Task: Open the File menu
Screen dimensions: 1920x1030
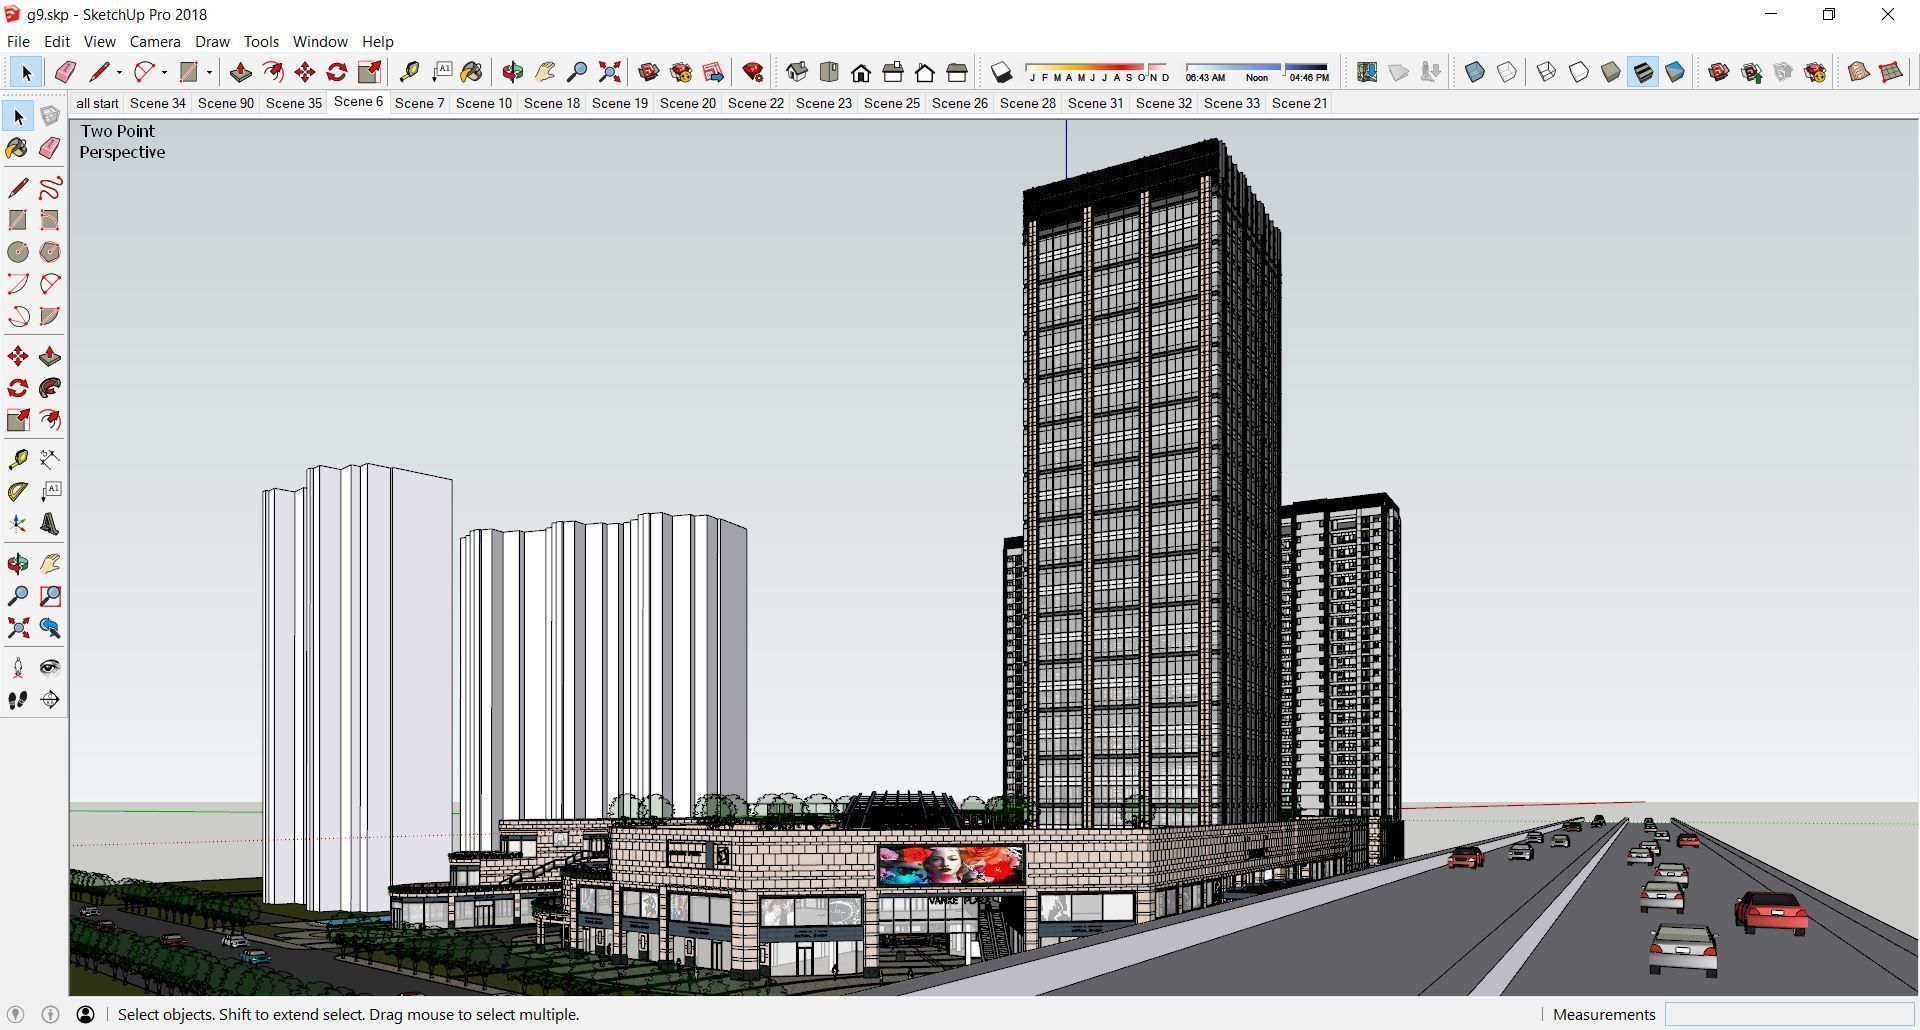Action: (x=18, y=42)
